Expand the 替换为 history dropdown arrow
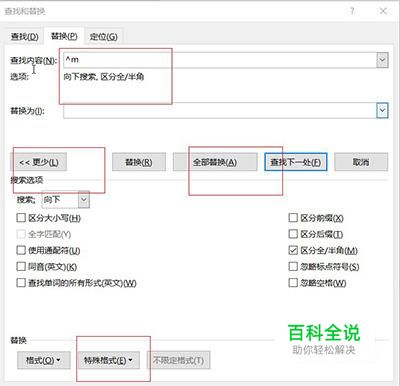This screenshot has height=386, width=400. click(x=382, y=110)
